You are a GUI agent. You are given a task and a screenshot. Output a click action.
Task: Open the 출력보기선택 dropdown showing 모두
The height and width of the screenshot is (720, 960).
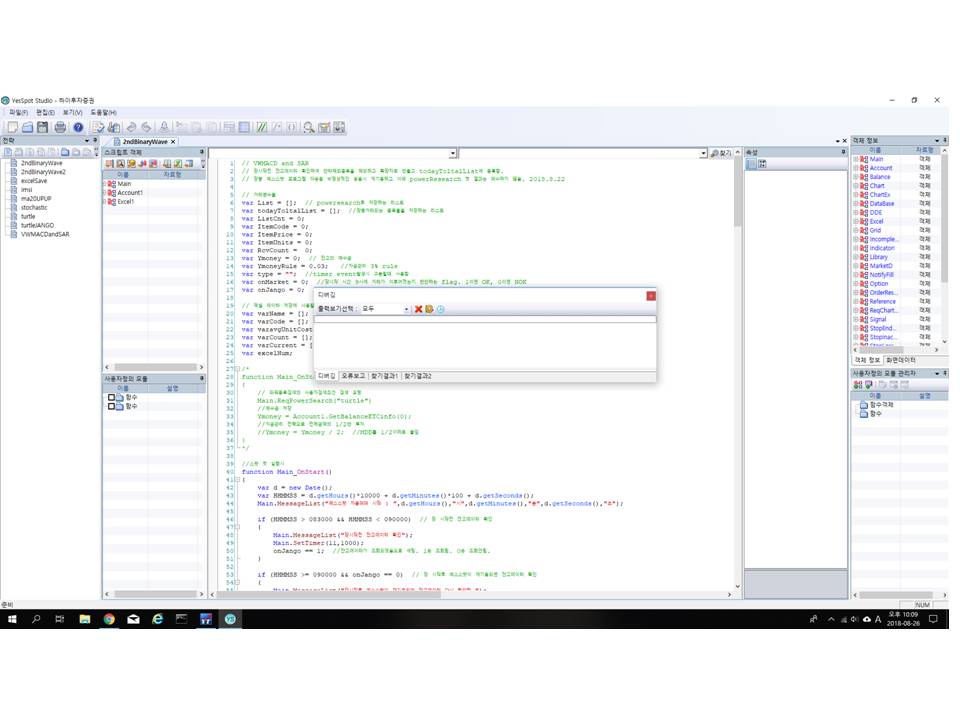pyautogui.click(x=406, y=309)
